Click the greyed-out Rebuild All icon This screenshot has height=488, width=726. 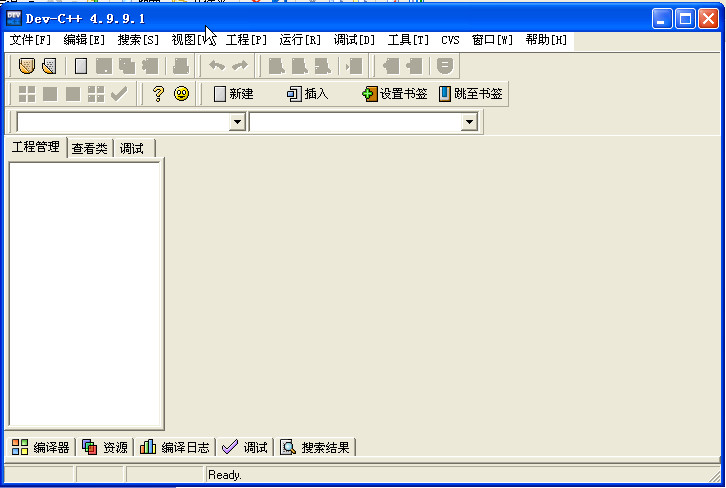click(x=96, y=94)
